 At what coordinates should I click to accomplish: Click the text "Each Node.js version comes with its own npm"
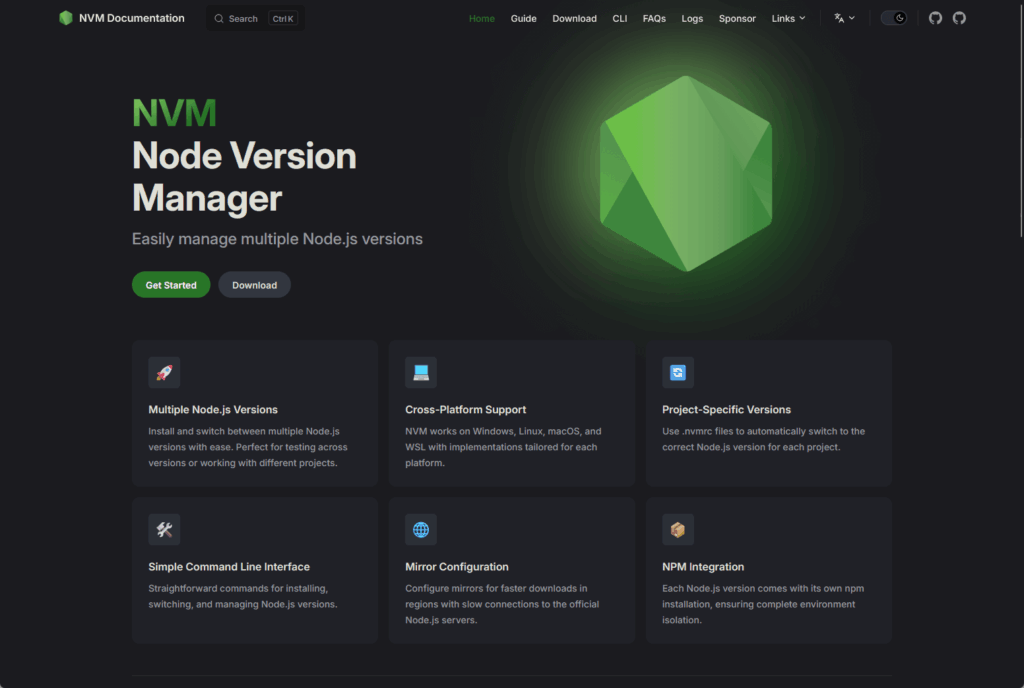click(763, 588)
